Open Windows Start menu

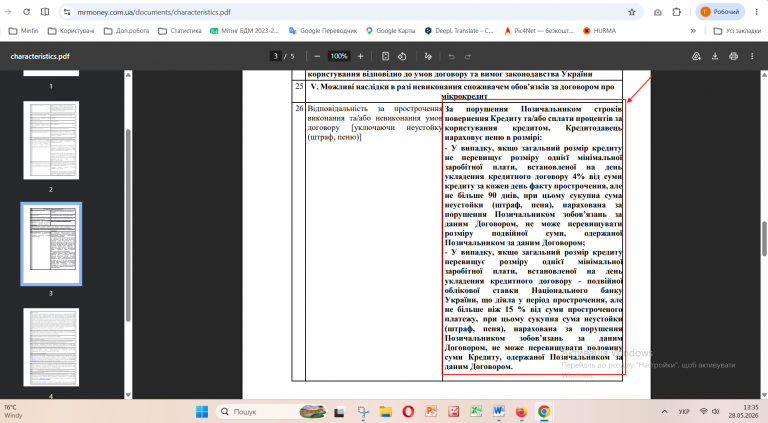202,412
